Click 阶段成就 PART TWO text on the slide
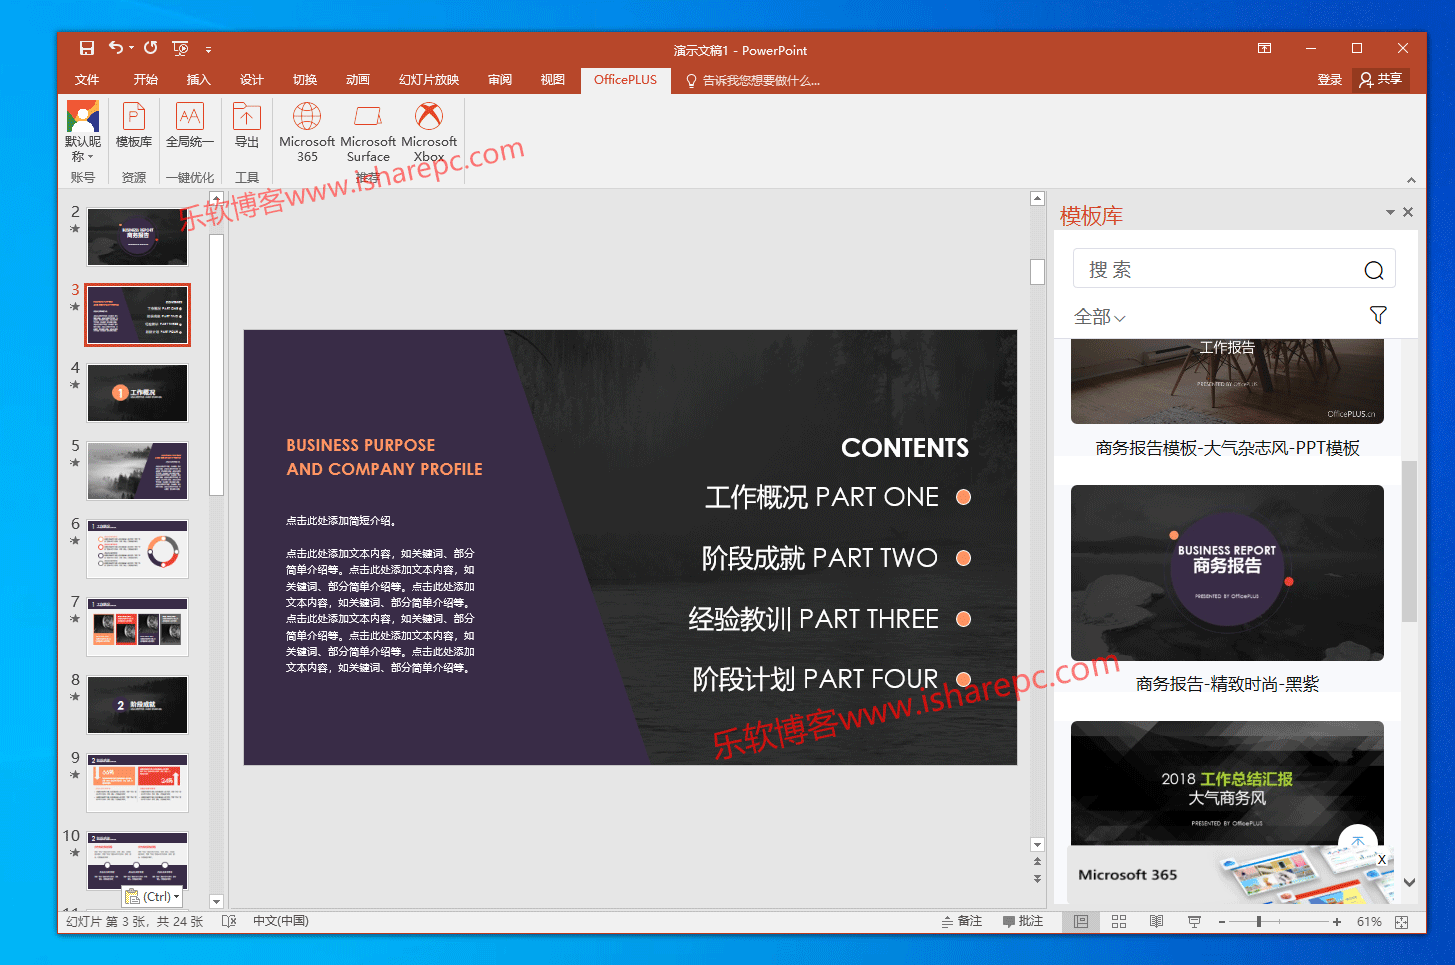 (x=820, y=558)
